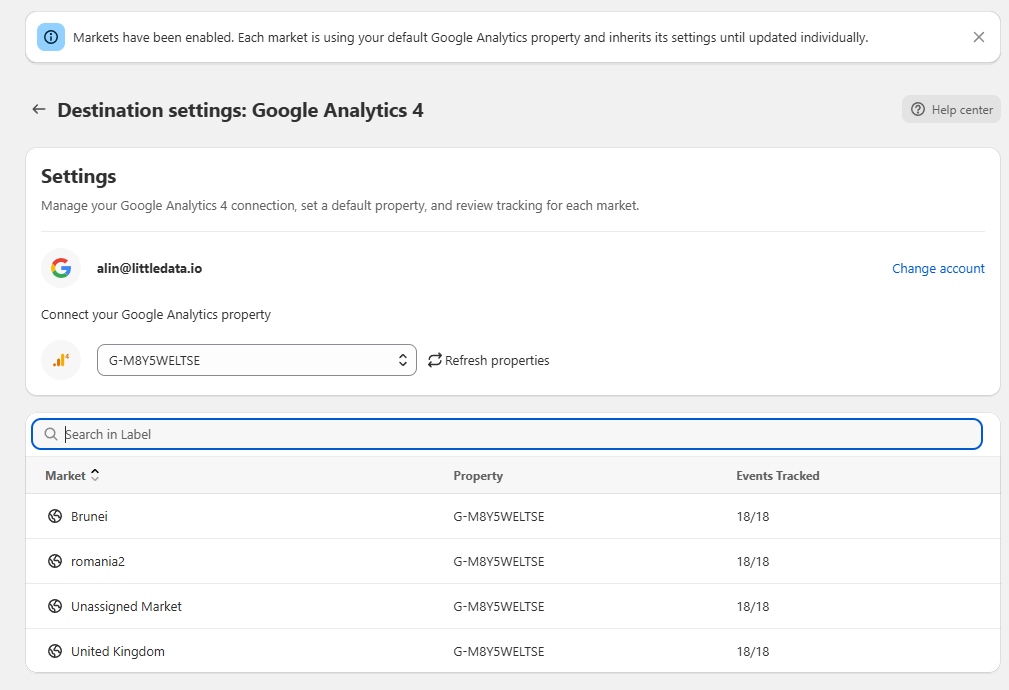Click the globe icon beside United Kingdom

pos(55,652)
